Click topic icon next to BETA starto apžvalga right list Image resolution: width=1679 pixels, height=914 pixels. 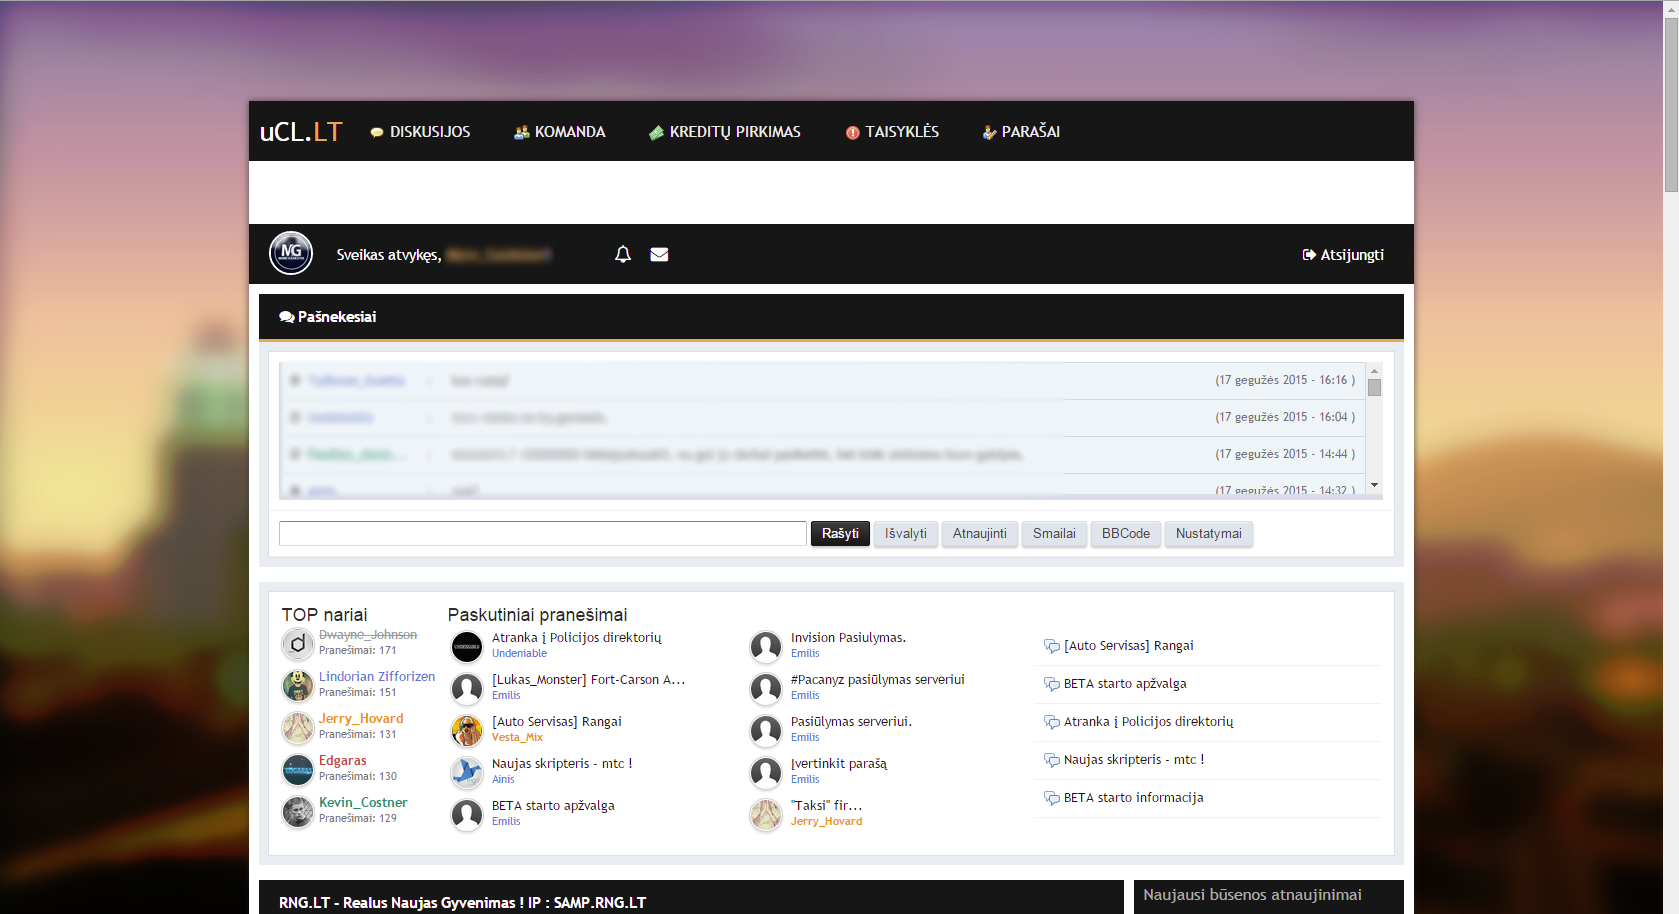pyautogui.click(x=1052, y=684)
